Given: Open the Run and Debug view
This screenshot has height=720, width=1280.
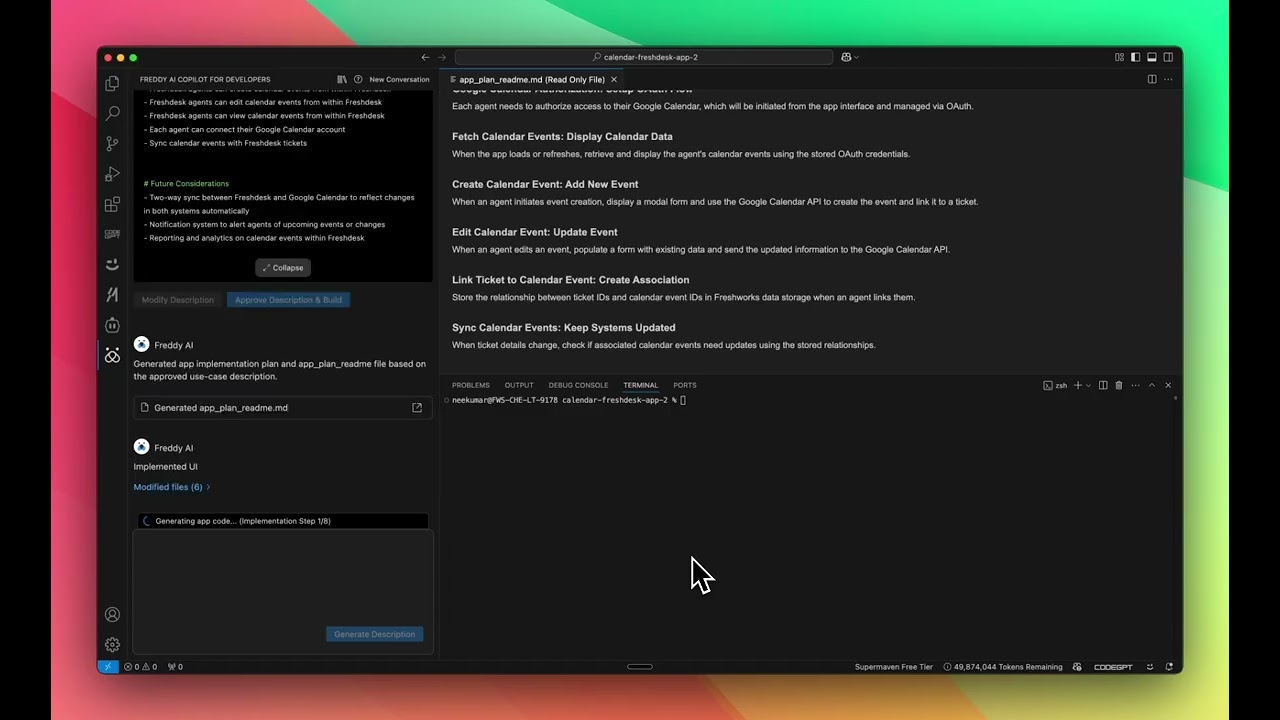Looking at the screenshot, I should tap(112, 174).
